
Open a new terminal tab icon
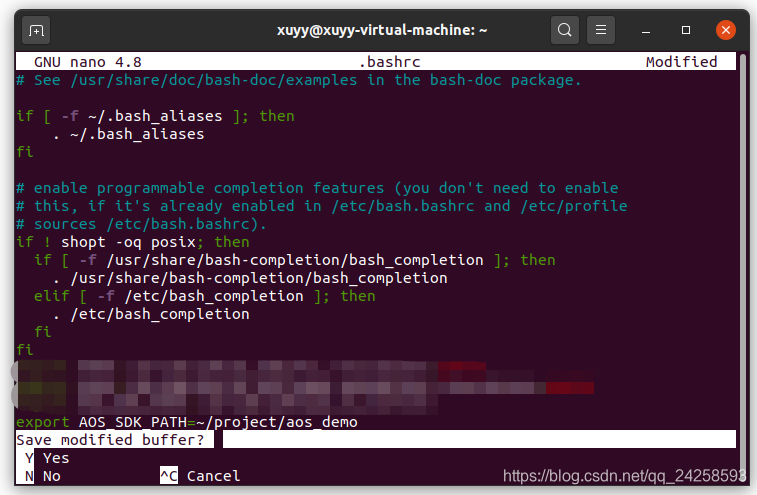tap(36, 30)
